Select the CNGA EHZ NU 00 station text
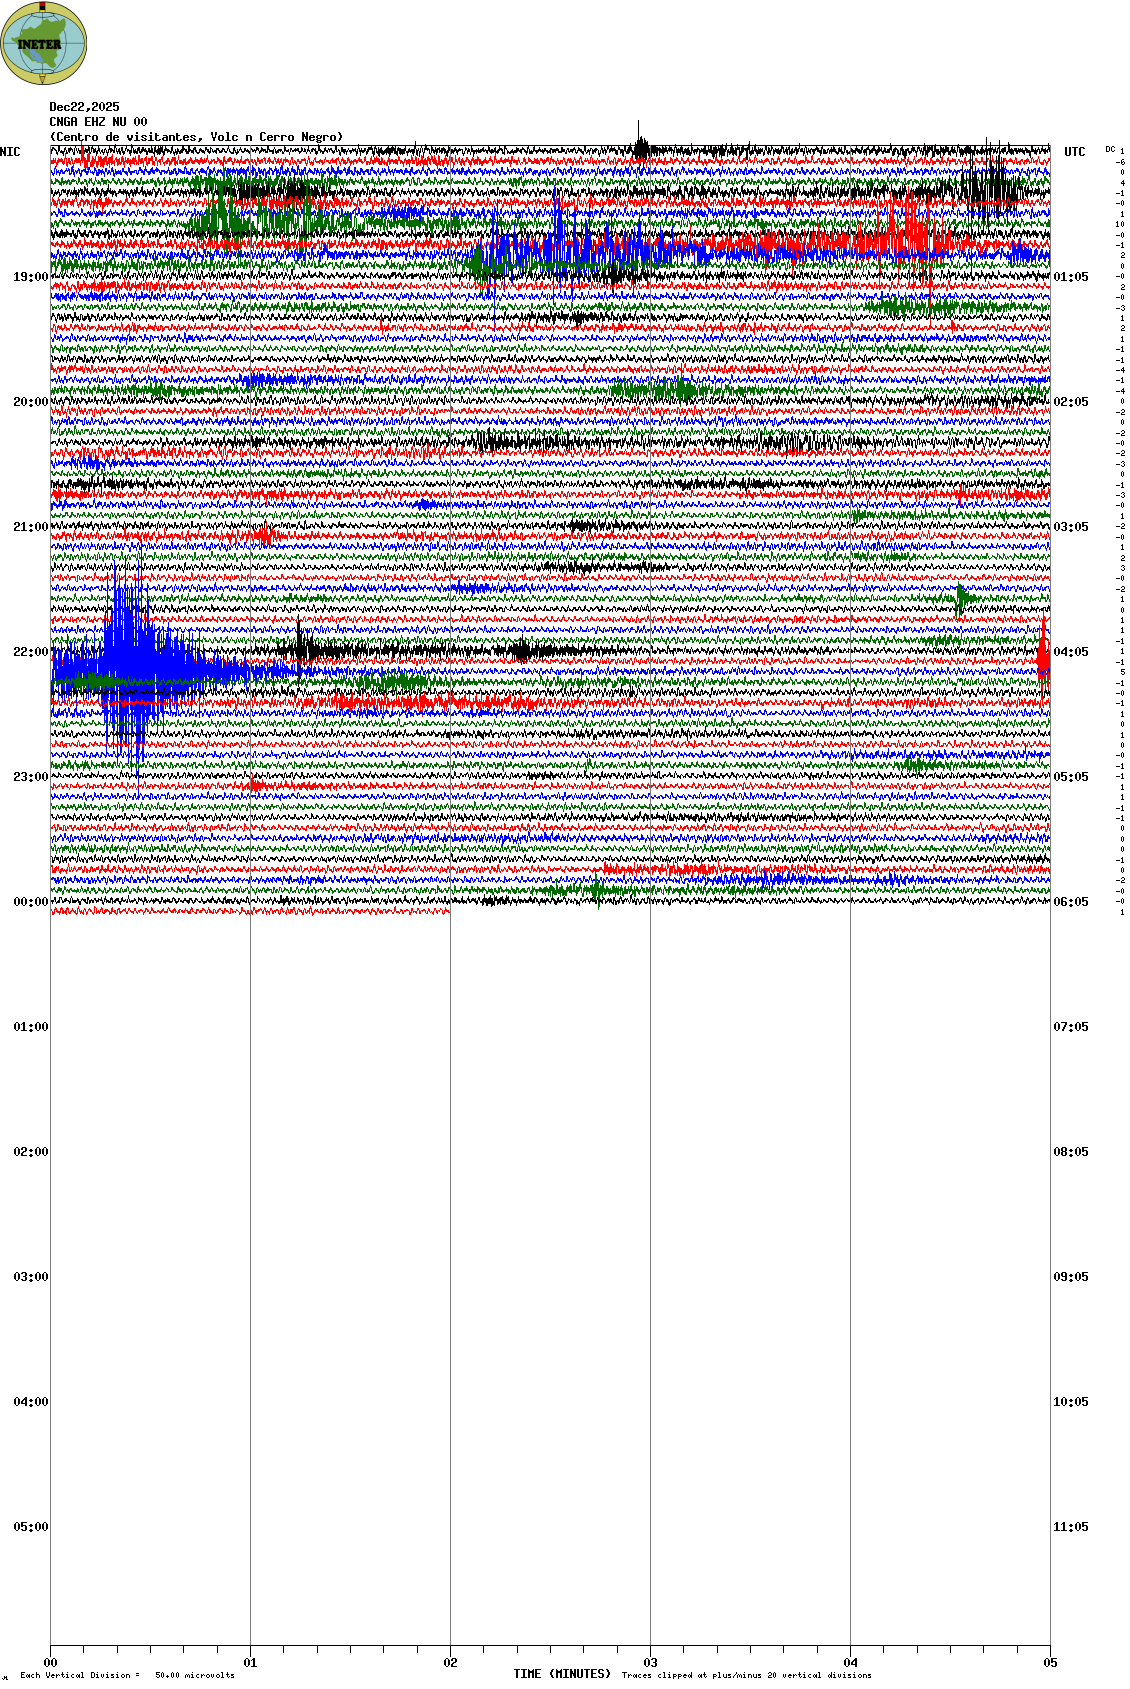Image resolution: width=1130 pixels, height=1689 pixels. (98, 122)
